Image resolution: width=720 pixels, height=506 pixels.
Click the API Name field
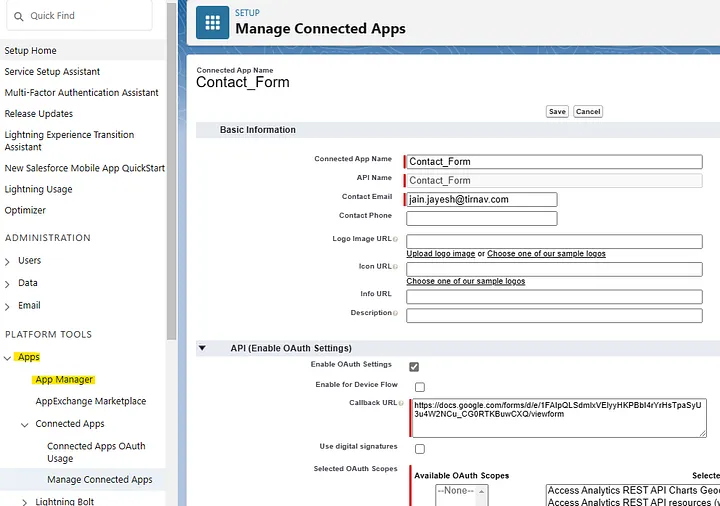[x=554, y=180]
